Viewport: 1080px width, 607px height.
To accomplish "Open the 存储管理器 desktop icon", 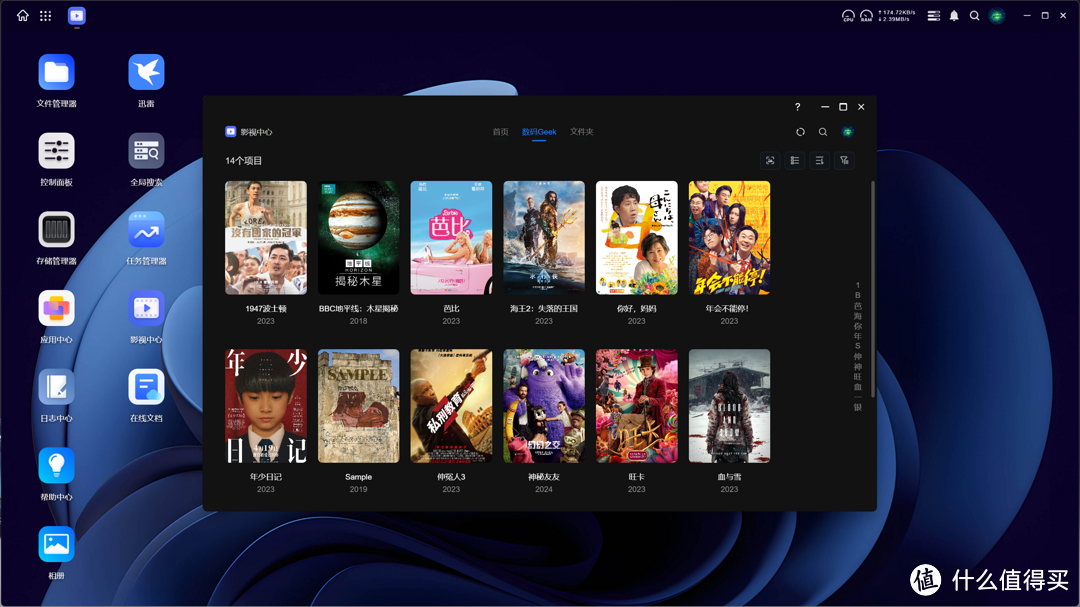I will click(x=56, y=229).
